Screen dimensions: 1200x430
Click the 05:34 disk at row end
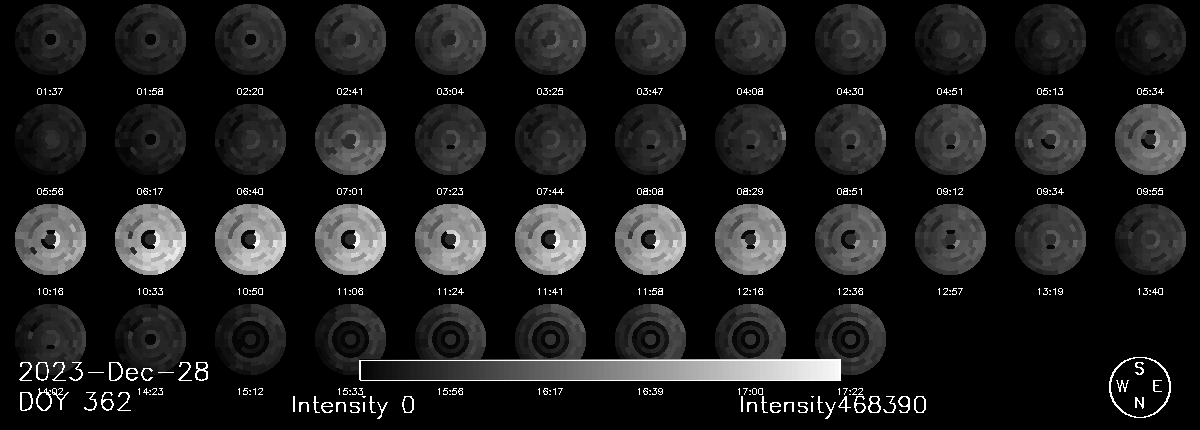click(x=1150, y=40)
